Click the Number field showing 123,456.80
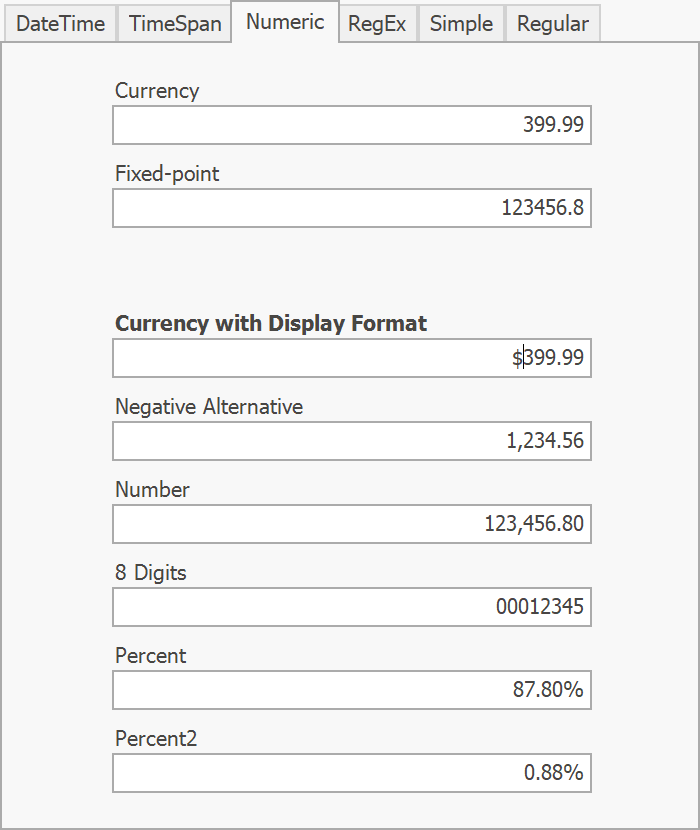Screen dimensions: 700x830 [x=352, y=524]
